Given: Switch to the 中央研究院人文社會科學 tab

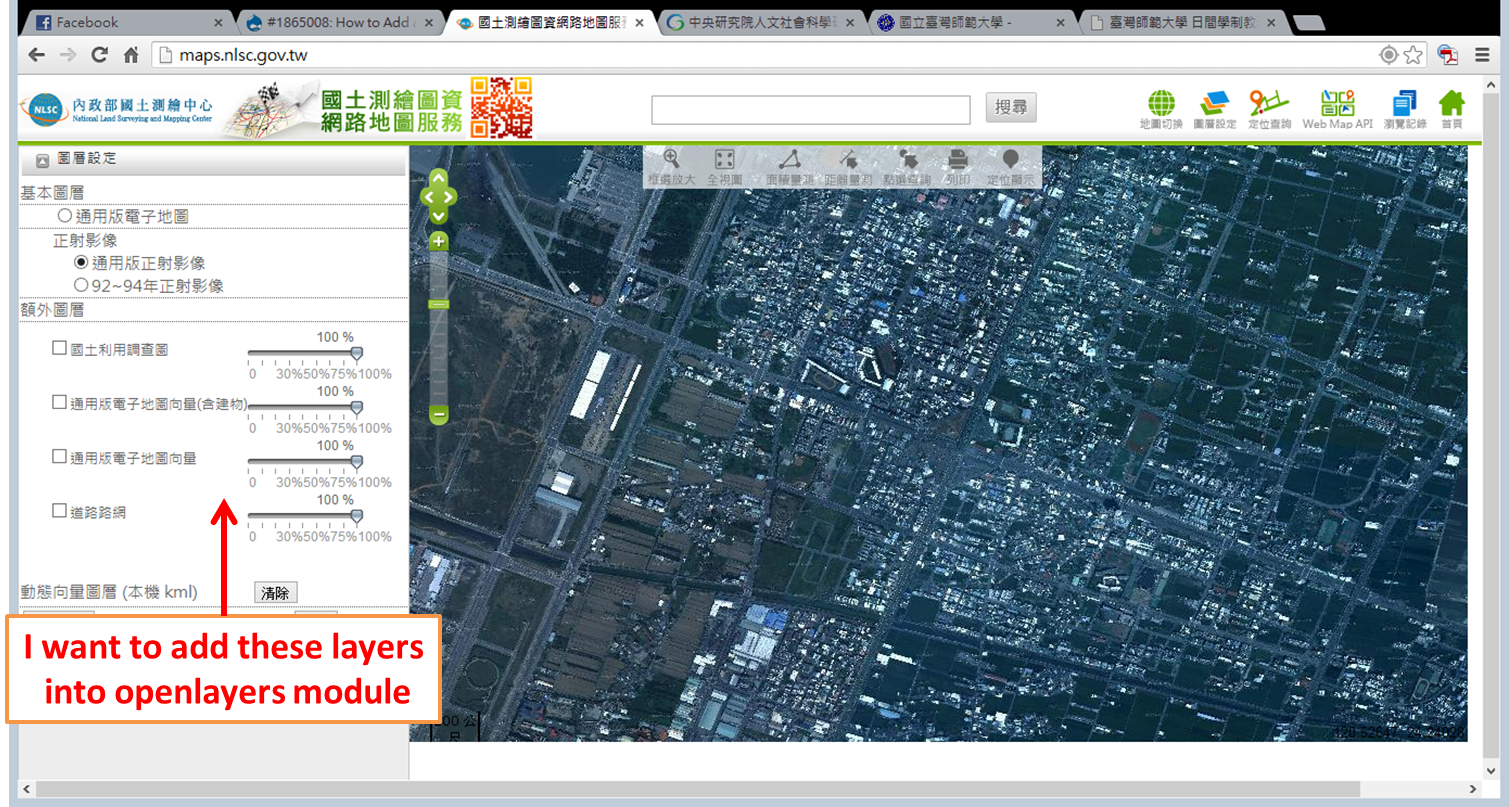Looking at the screenshot, I should [x=761, y=22].
